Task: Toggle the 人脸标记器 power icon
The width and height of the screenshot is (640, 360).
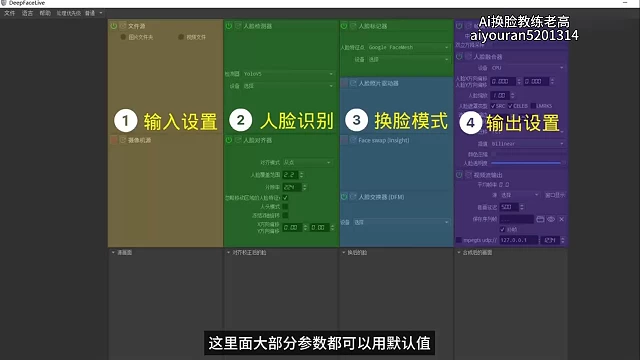Action: (344, 26)
